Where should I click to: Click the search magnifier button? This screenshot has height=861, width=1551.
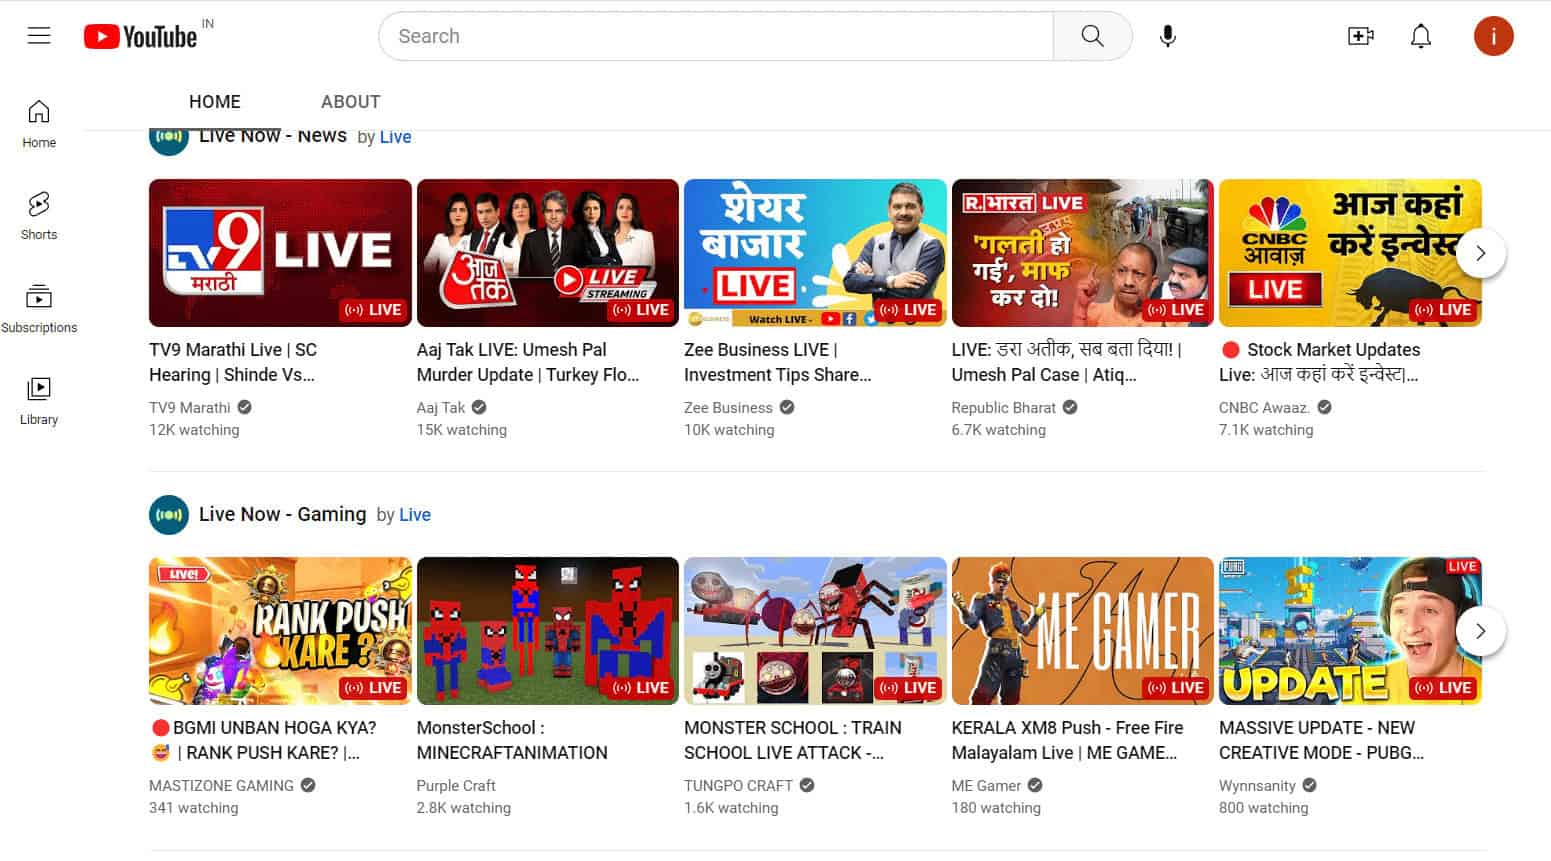click(1093, 35)
